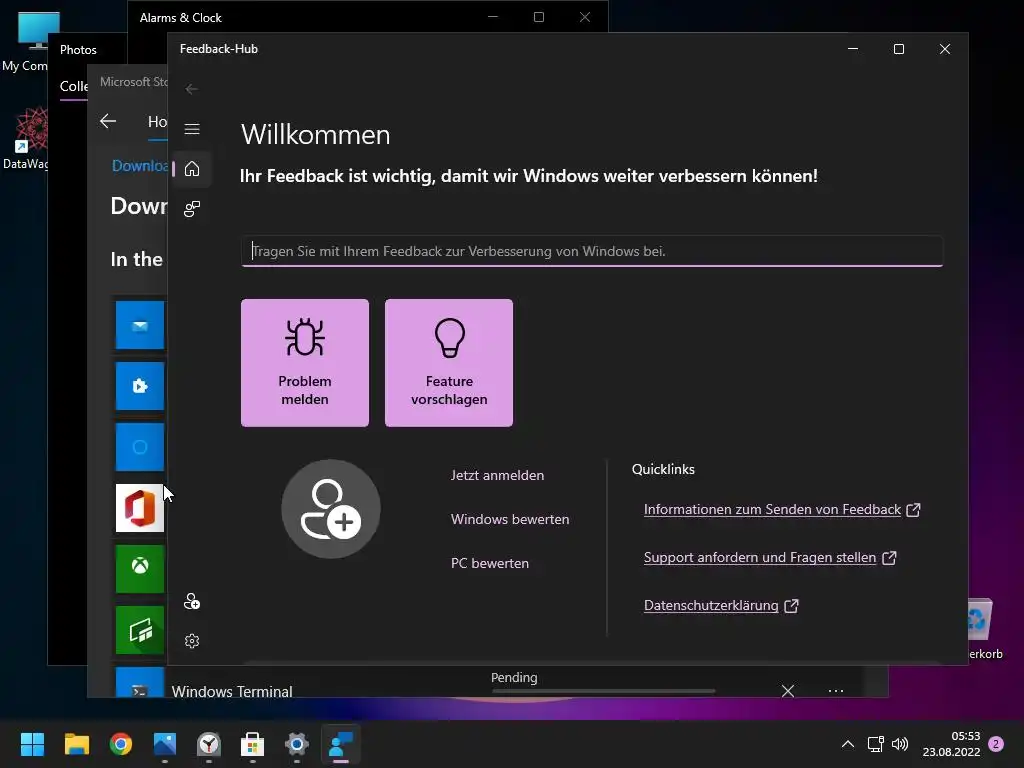Click the account sign-in icon in sidebar
Image resolution: width=1024 pixels, height=768 pixels.
click(191, 601)
